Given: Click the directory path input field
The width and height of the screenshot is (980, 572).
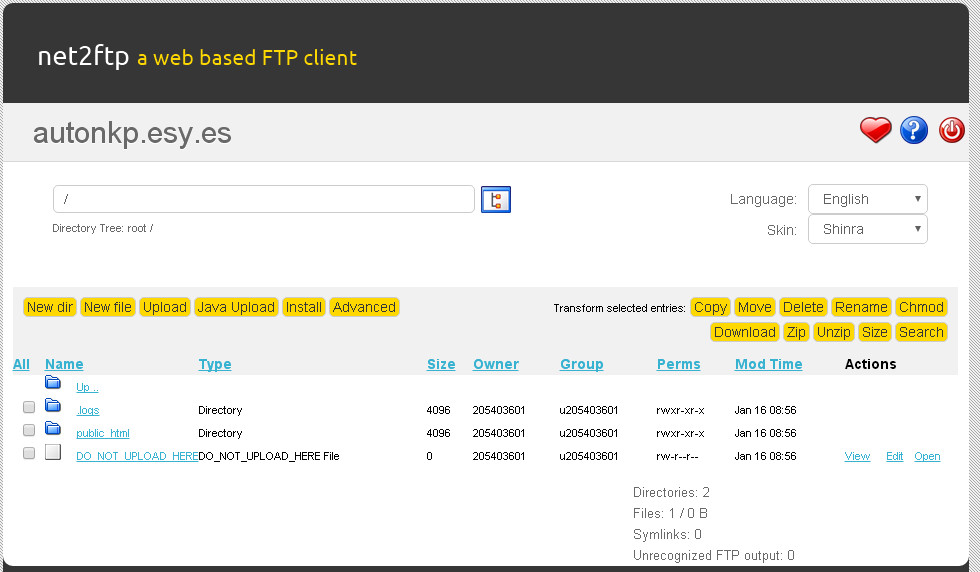Looking at the screenshot, I should point(263,199).
